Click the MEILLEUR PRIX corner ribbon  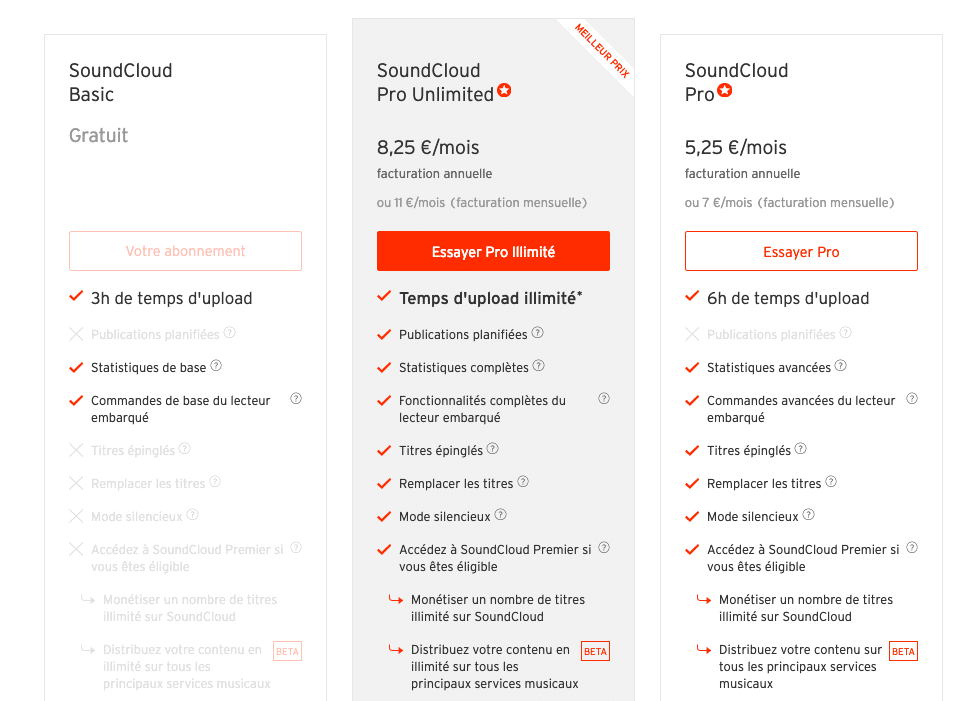[602, 50]
